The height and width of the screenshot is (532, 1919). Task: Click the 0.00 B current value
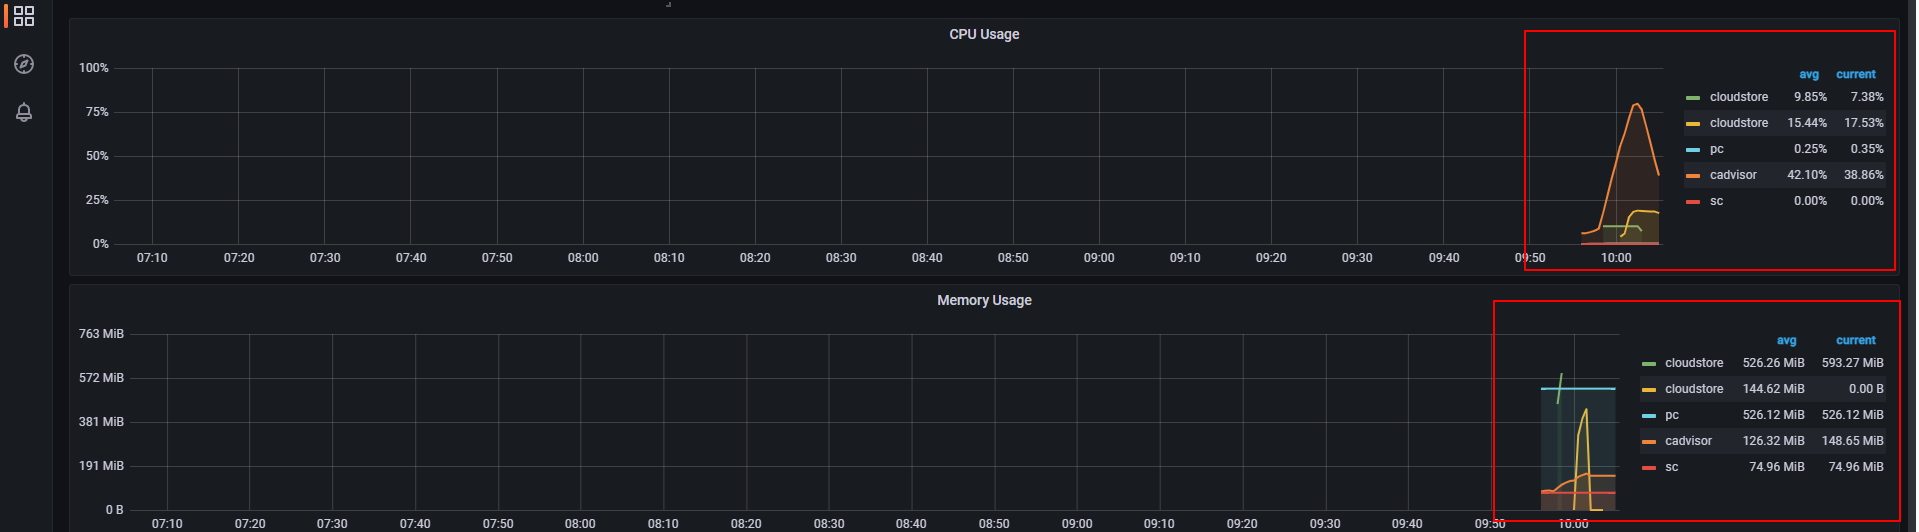(1866, 389)
